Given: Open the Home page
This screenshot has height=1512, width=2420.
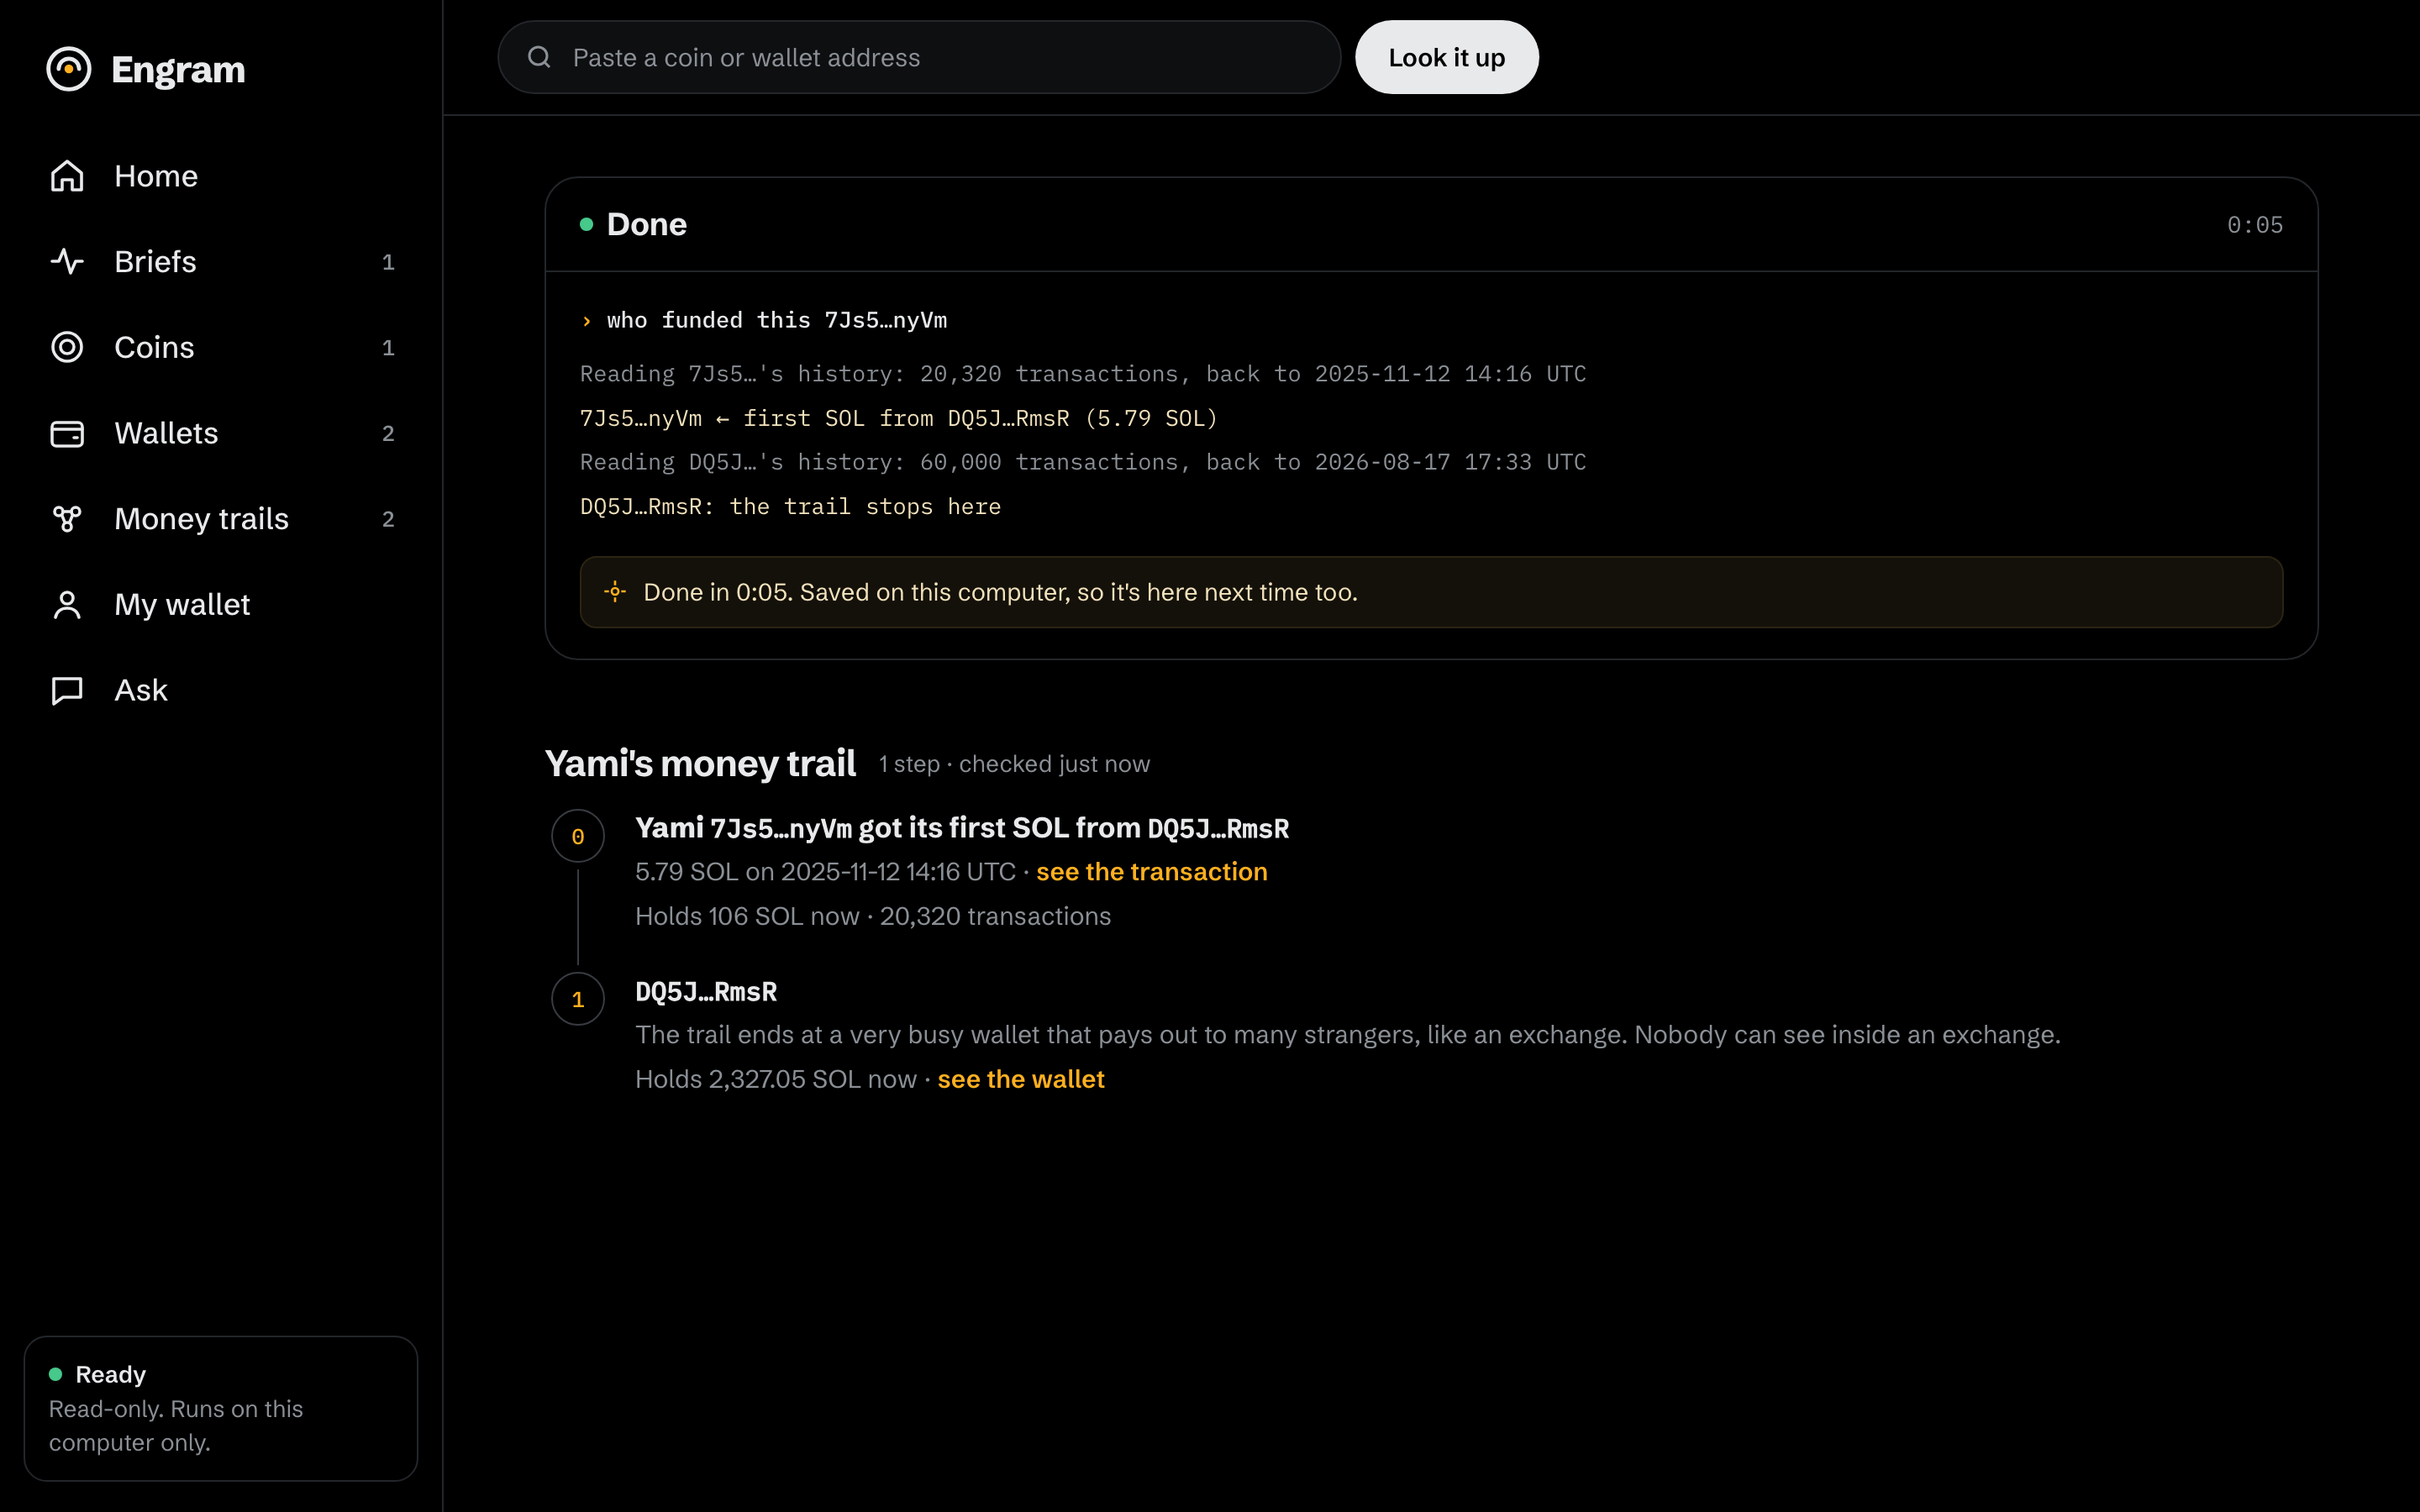Looking at the screenshot, I should [x=220, y=176].
